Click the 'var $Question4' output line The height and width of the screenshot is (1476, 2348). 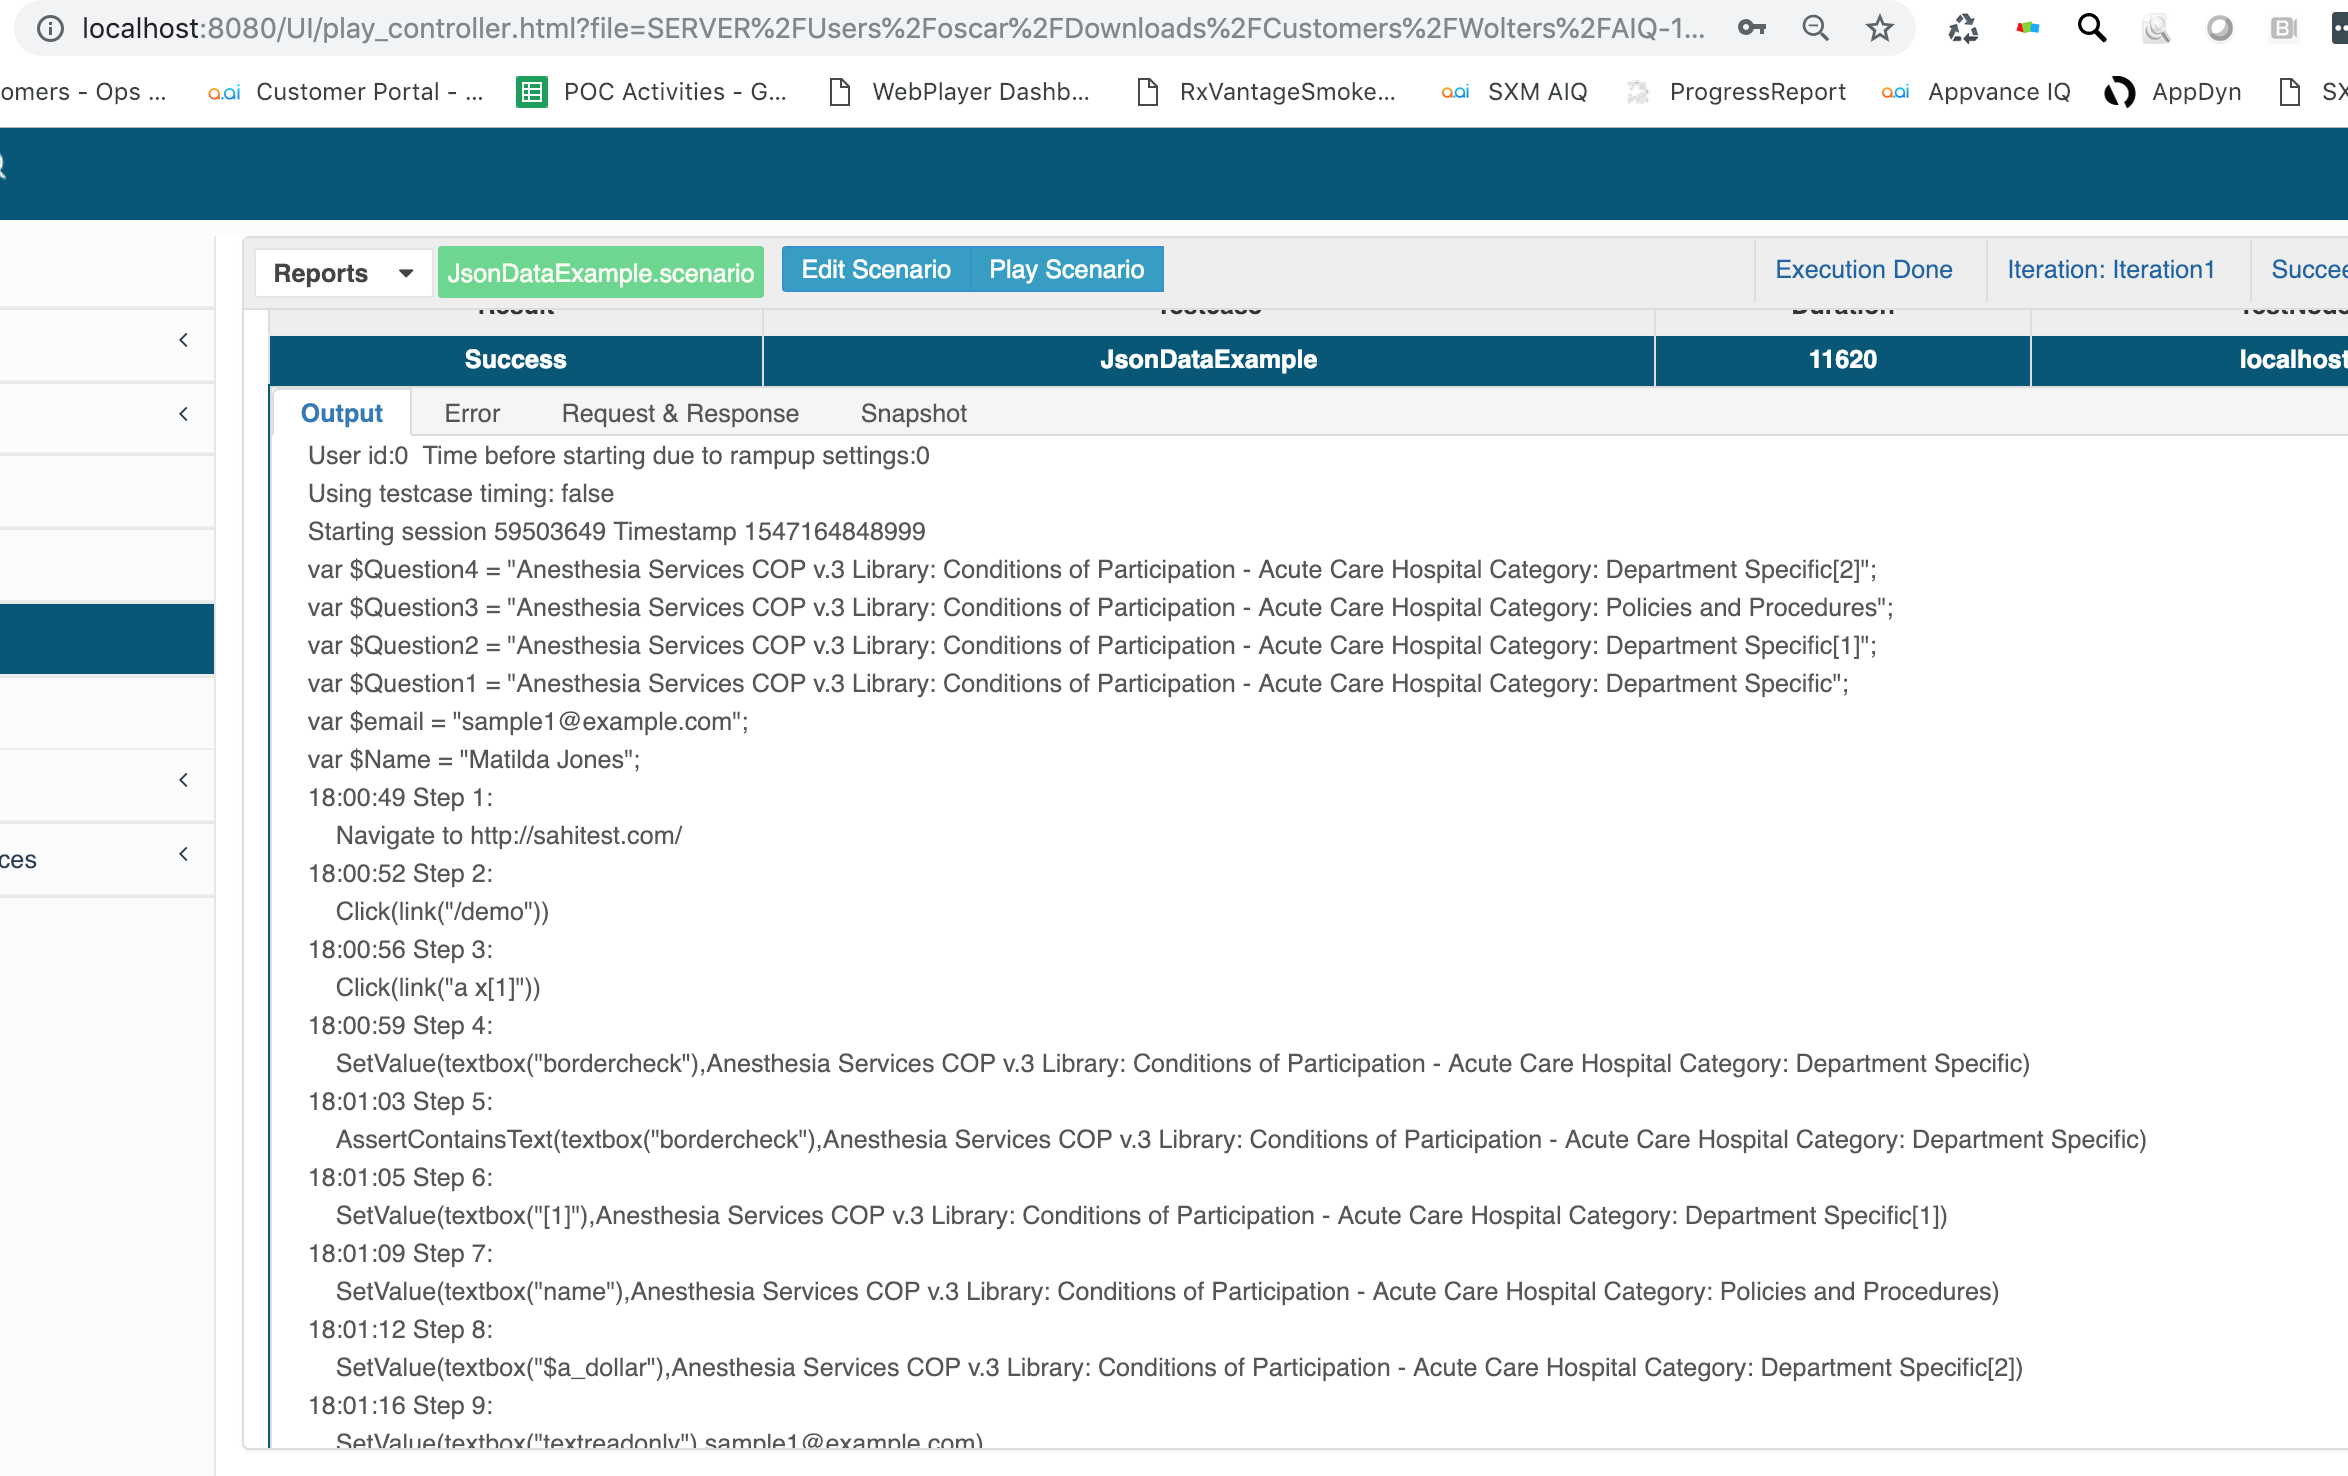1092,570
